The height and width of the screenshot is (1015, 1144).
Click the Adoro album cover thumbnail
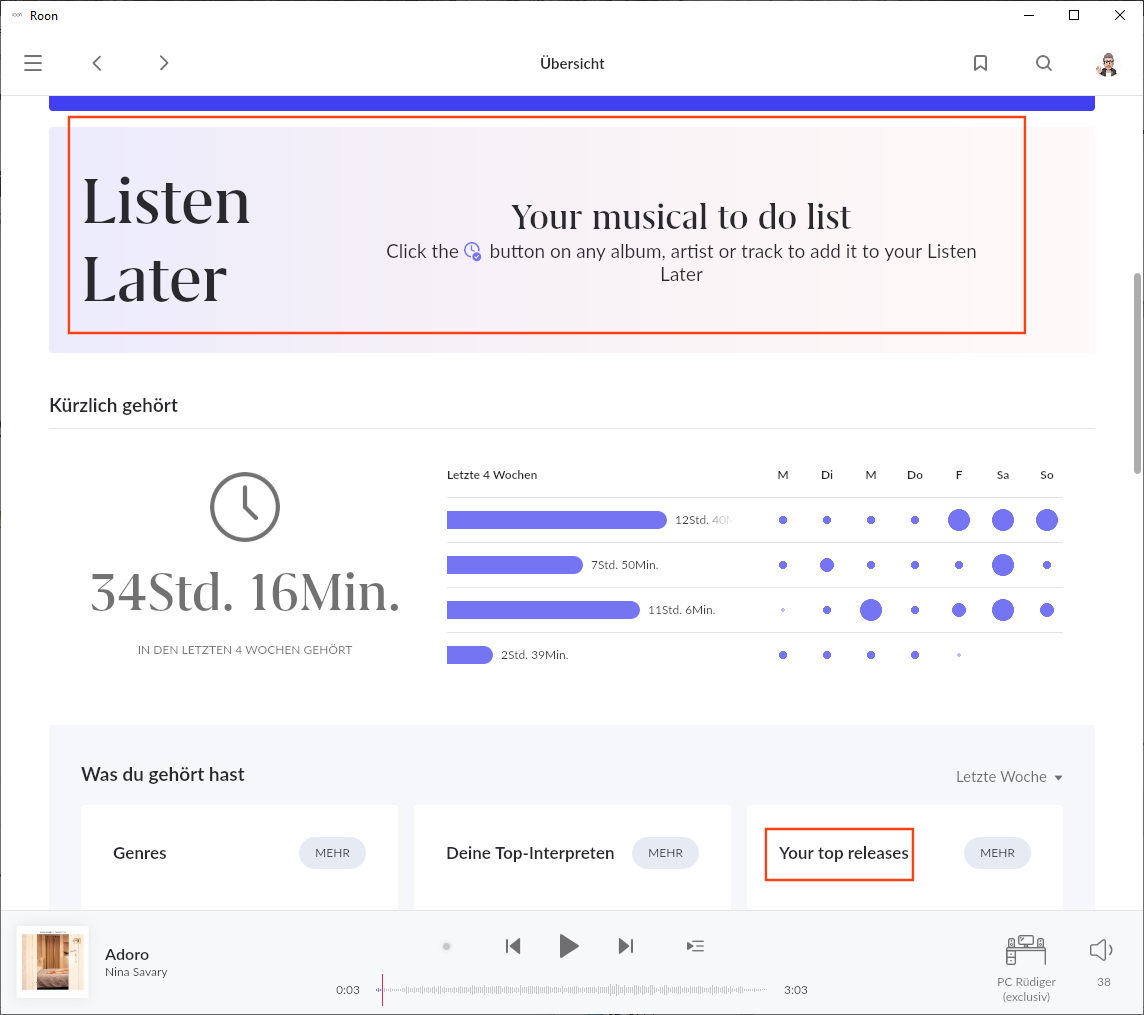click(53, 962)
